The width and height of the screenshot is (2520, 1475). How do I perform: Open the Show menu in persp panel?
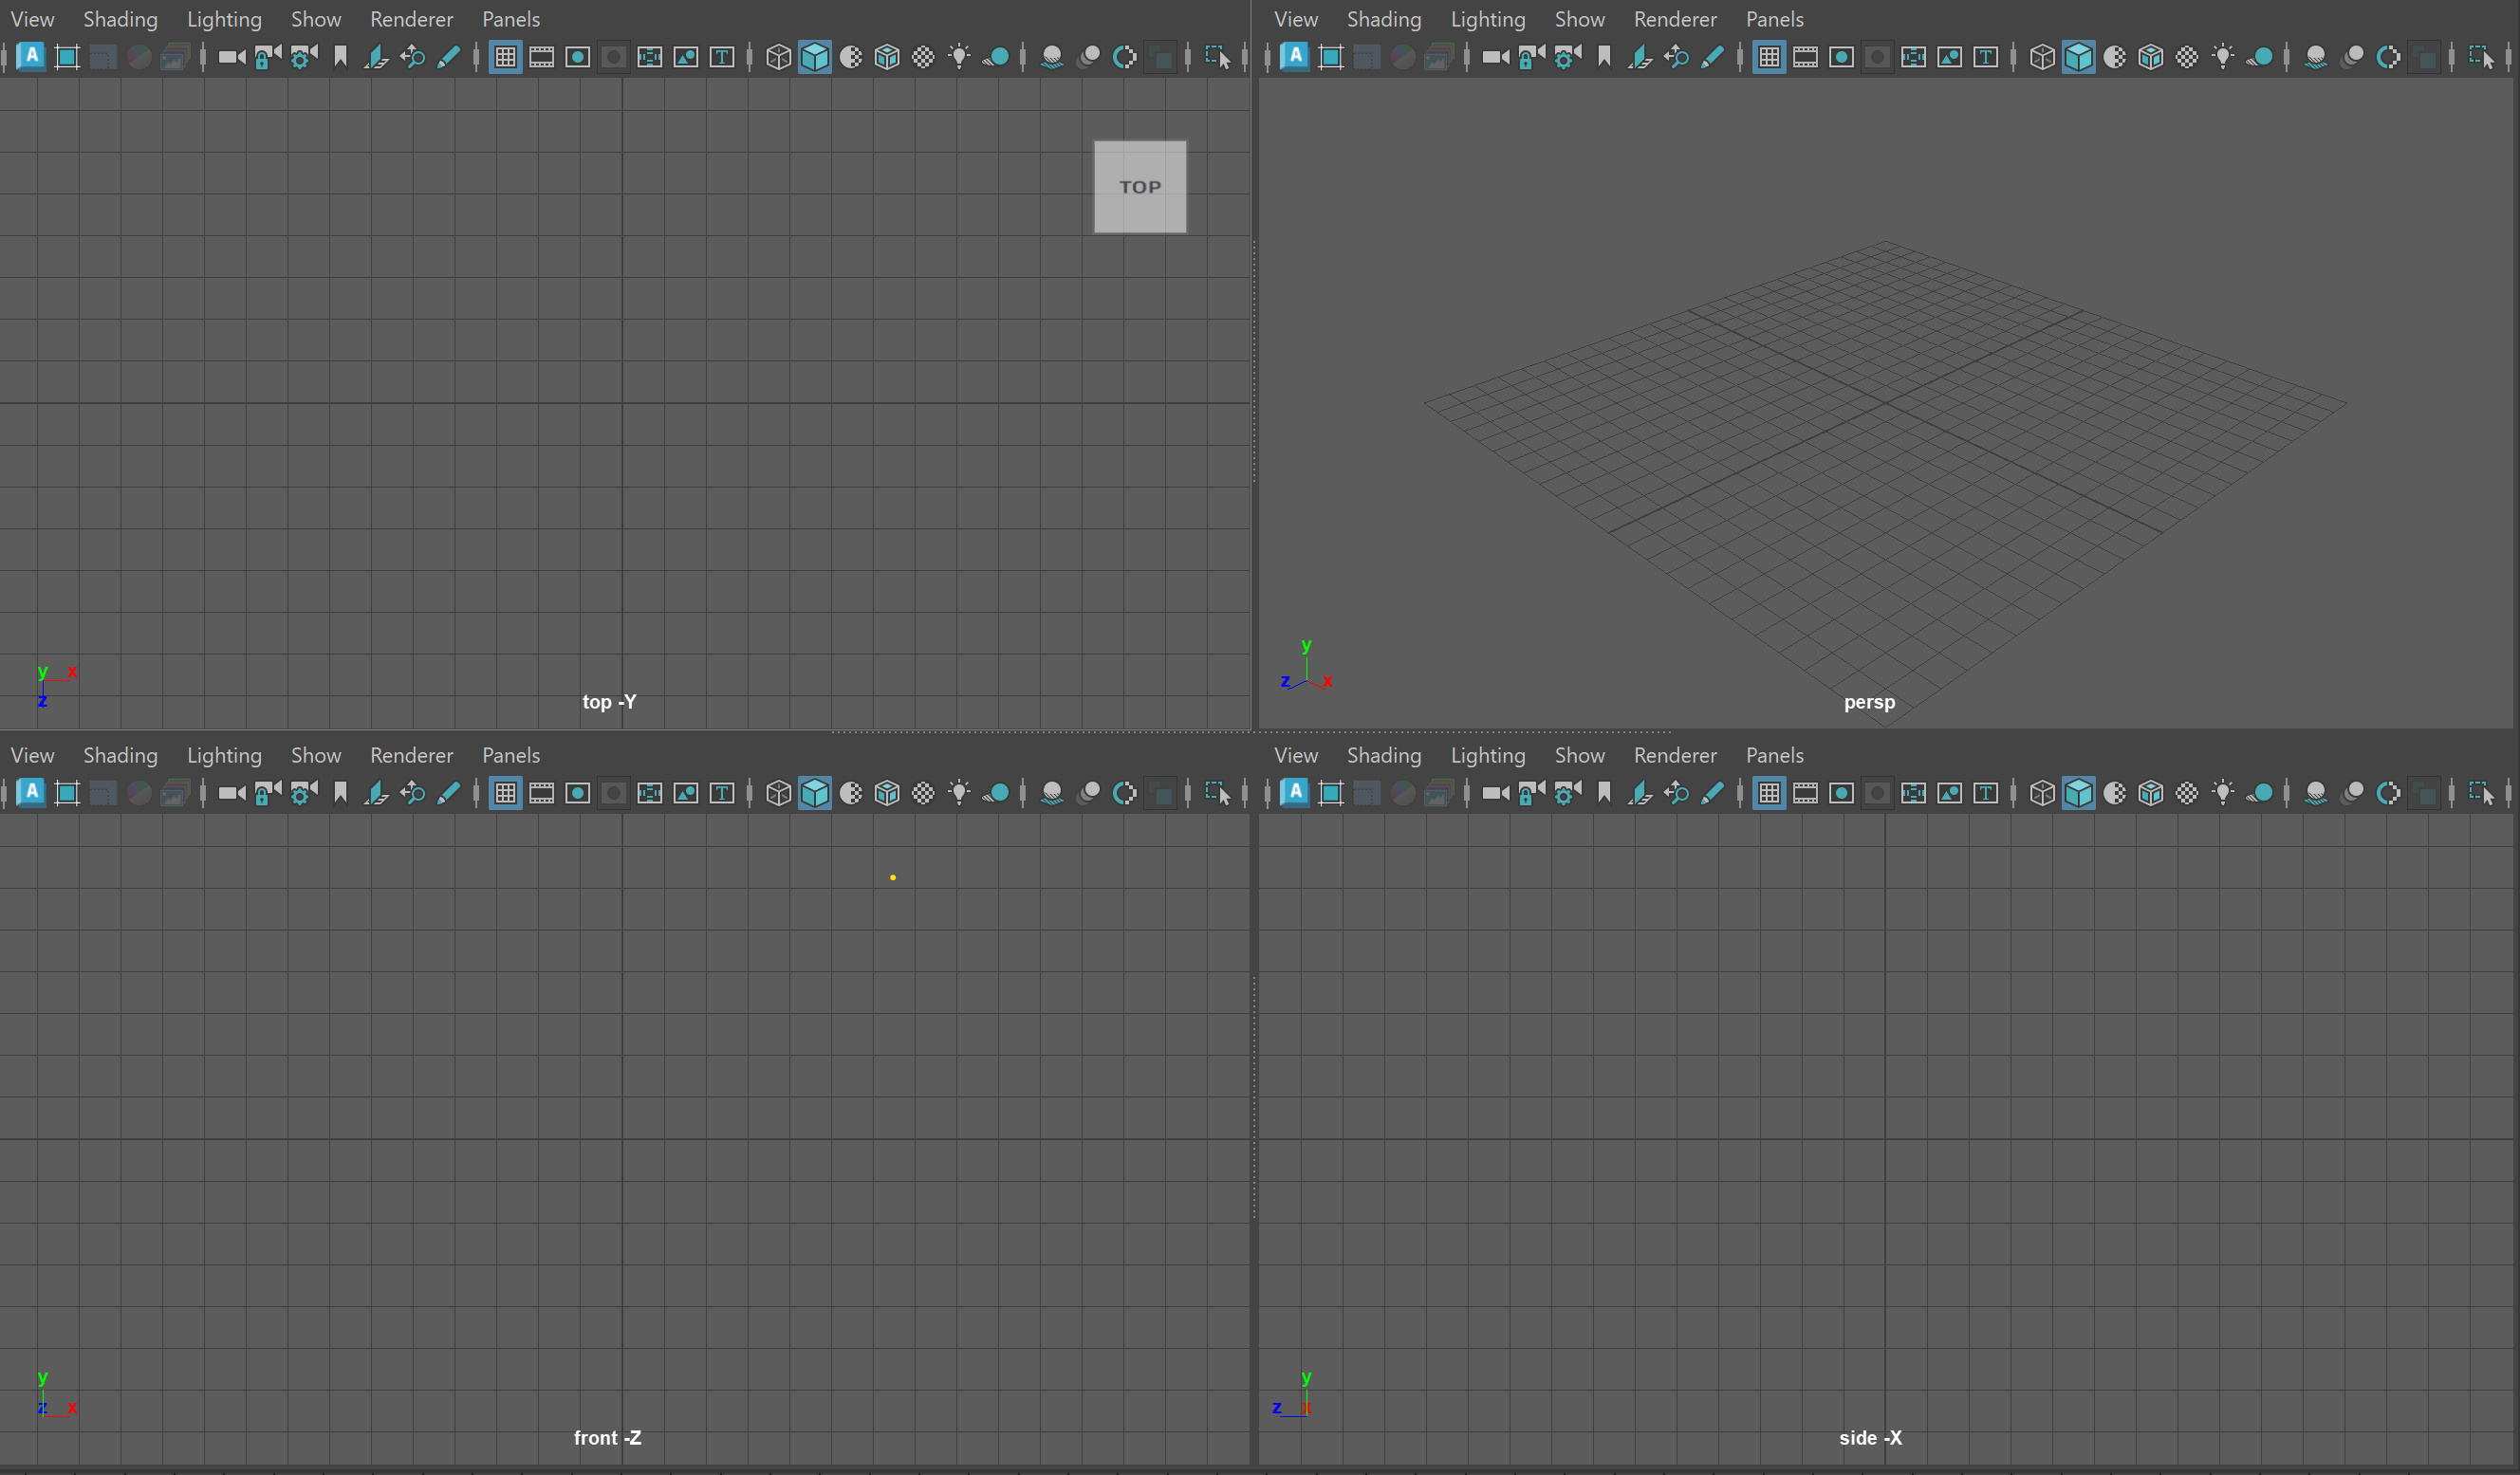(1579, 19)
